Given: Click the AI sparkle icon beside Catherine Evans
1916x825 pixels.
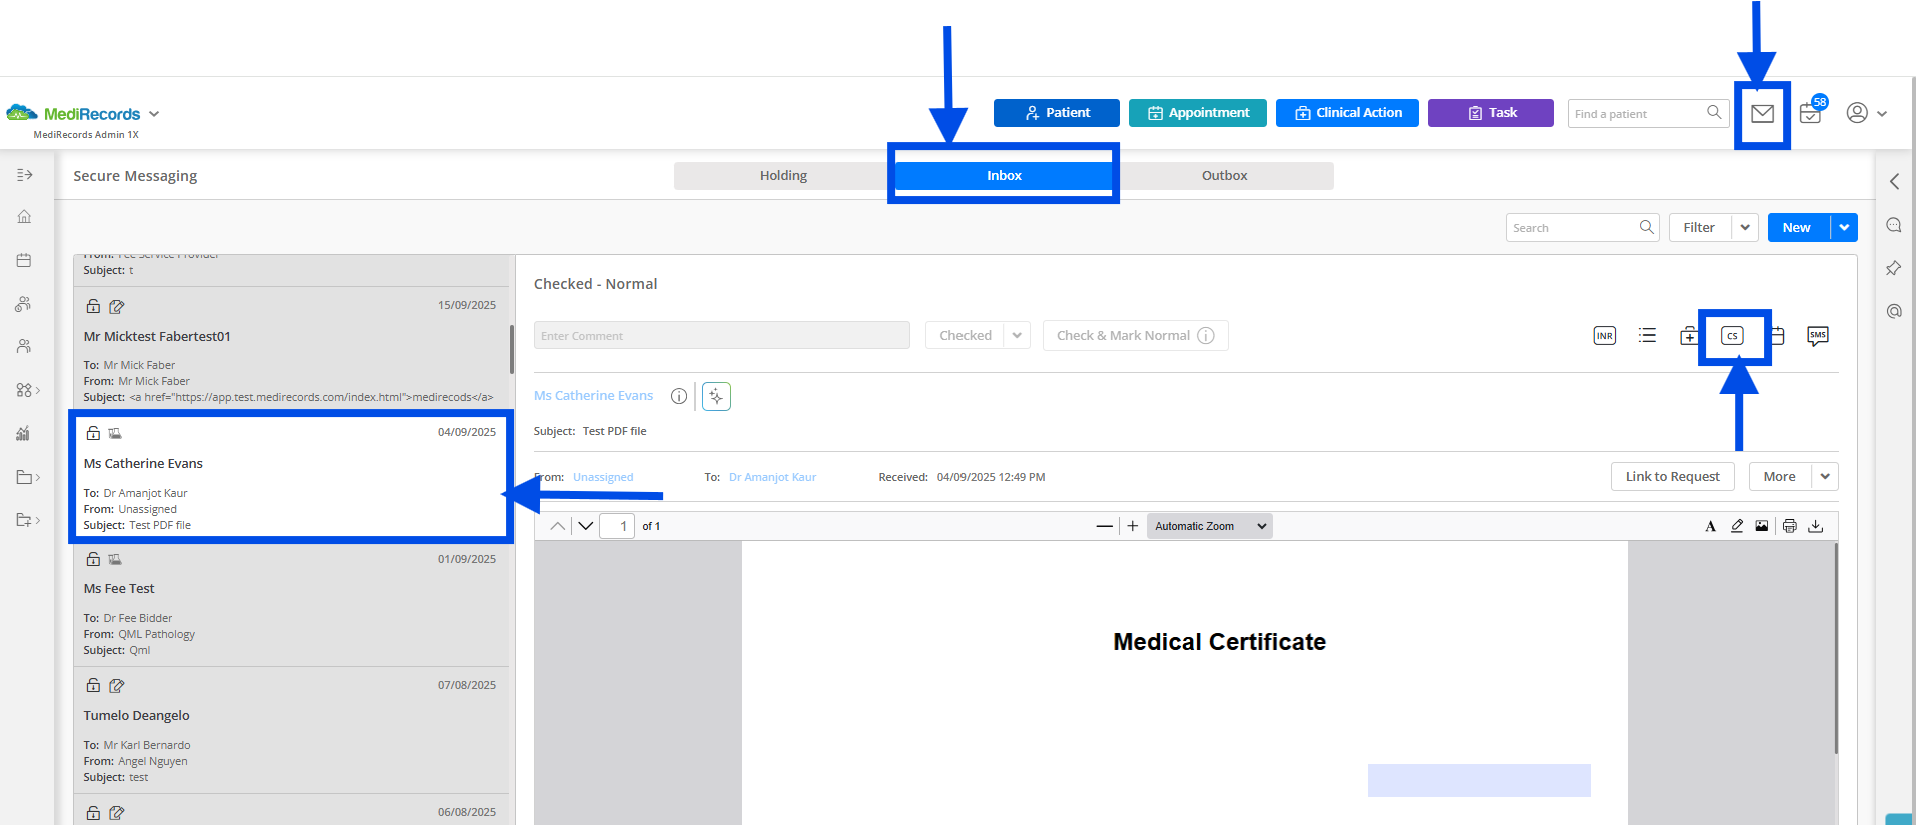Looking at the screenshot, I should point(716,396).
